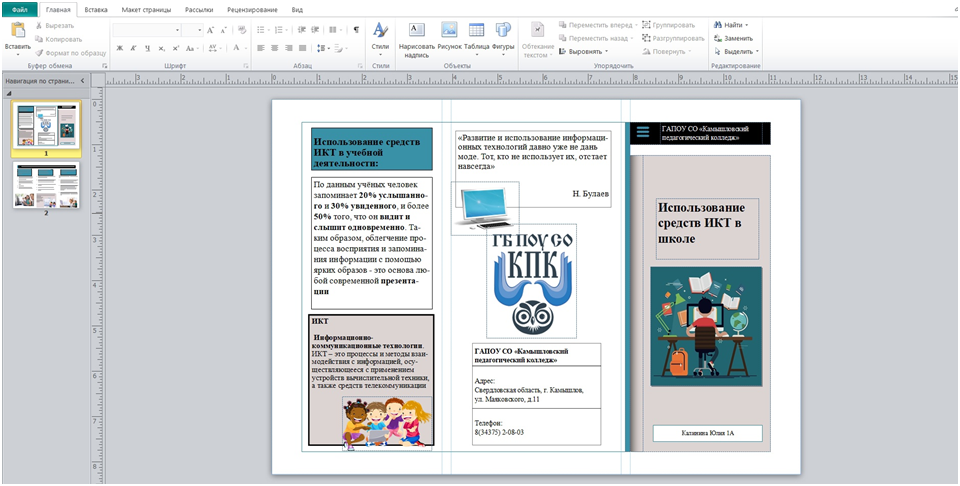Click the clear formatting icon

pyautogui.click(x=241, y=29)
